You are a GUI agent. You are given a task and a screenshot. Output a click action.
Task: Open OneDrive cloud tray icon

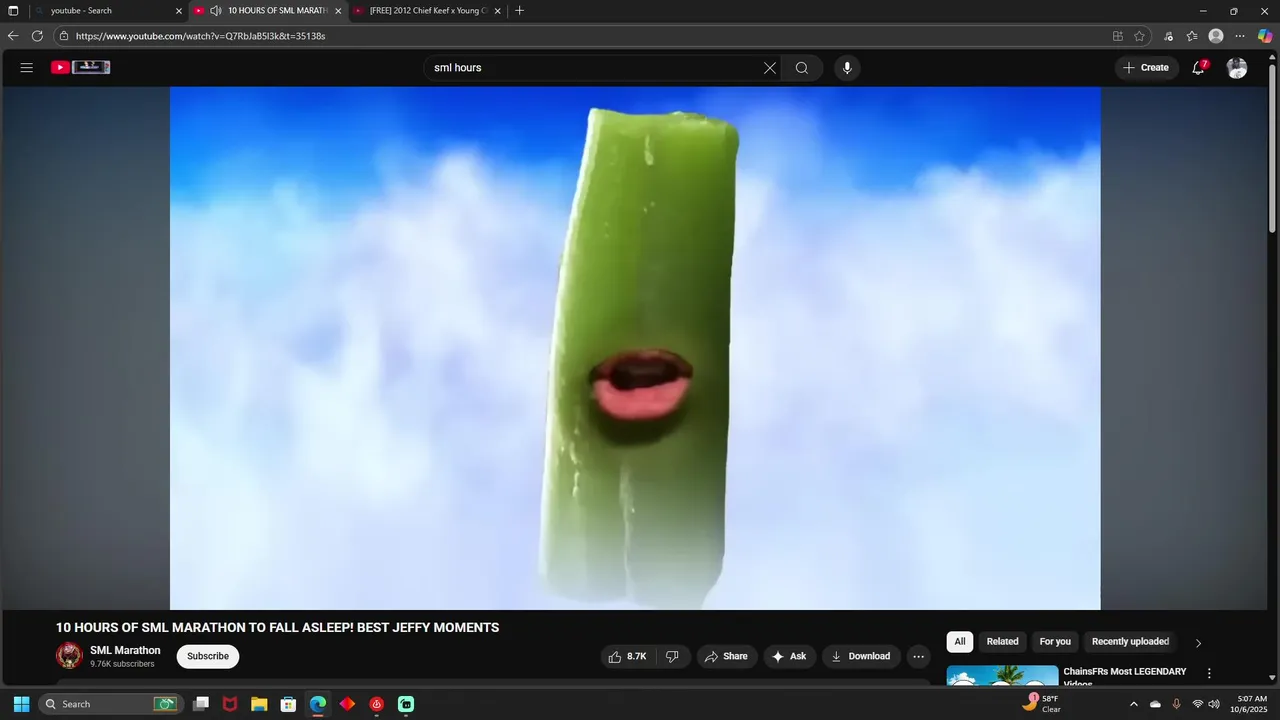point(1155,704)
